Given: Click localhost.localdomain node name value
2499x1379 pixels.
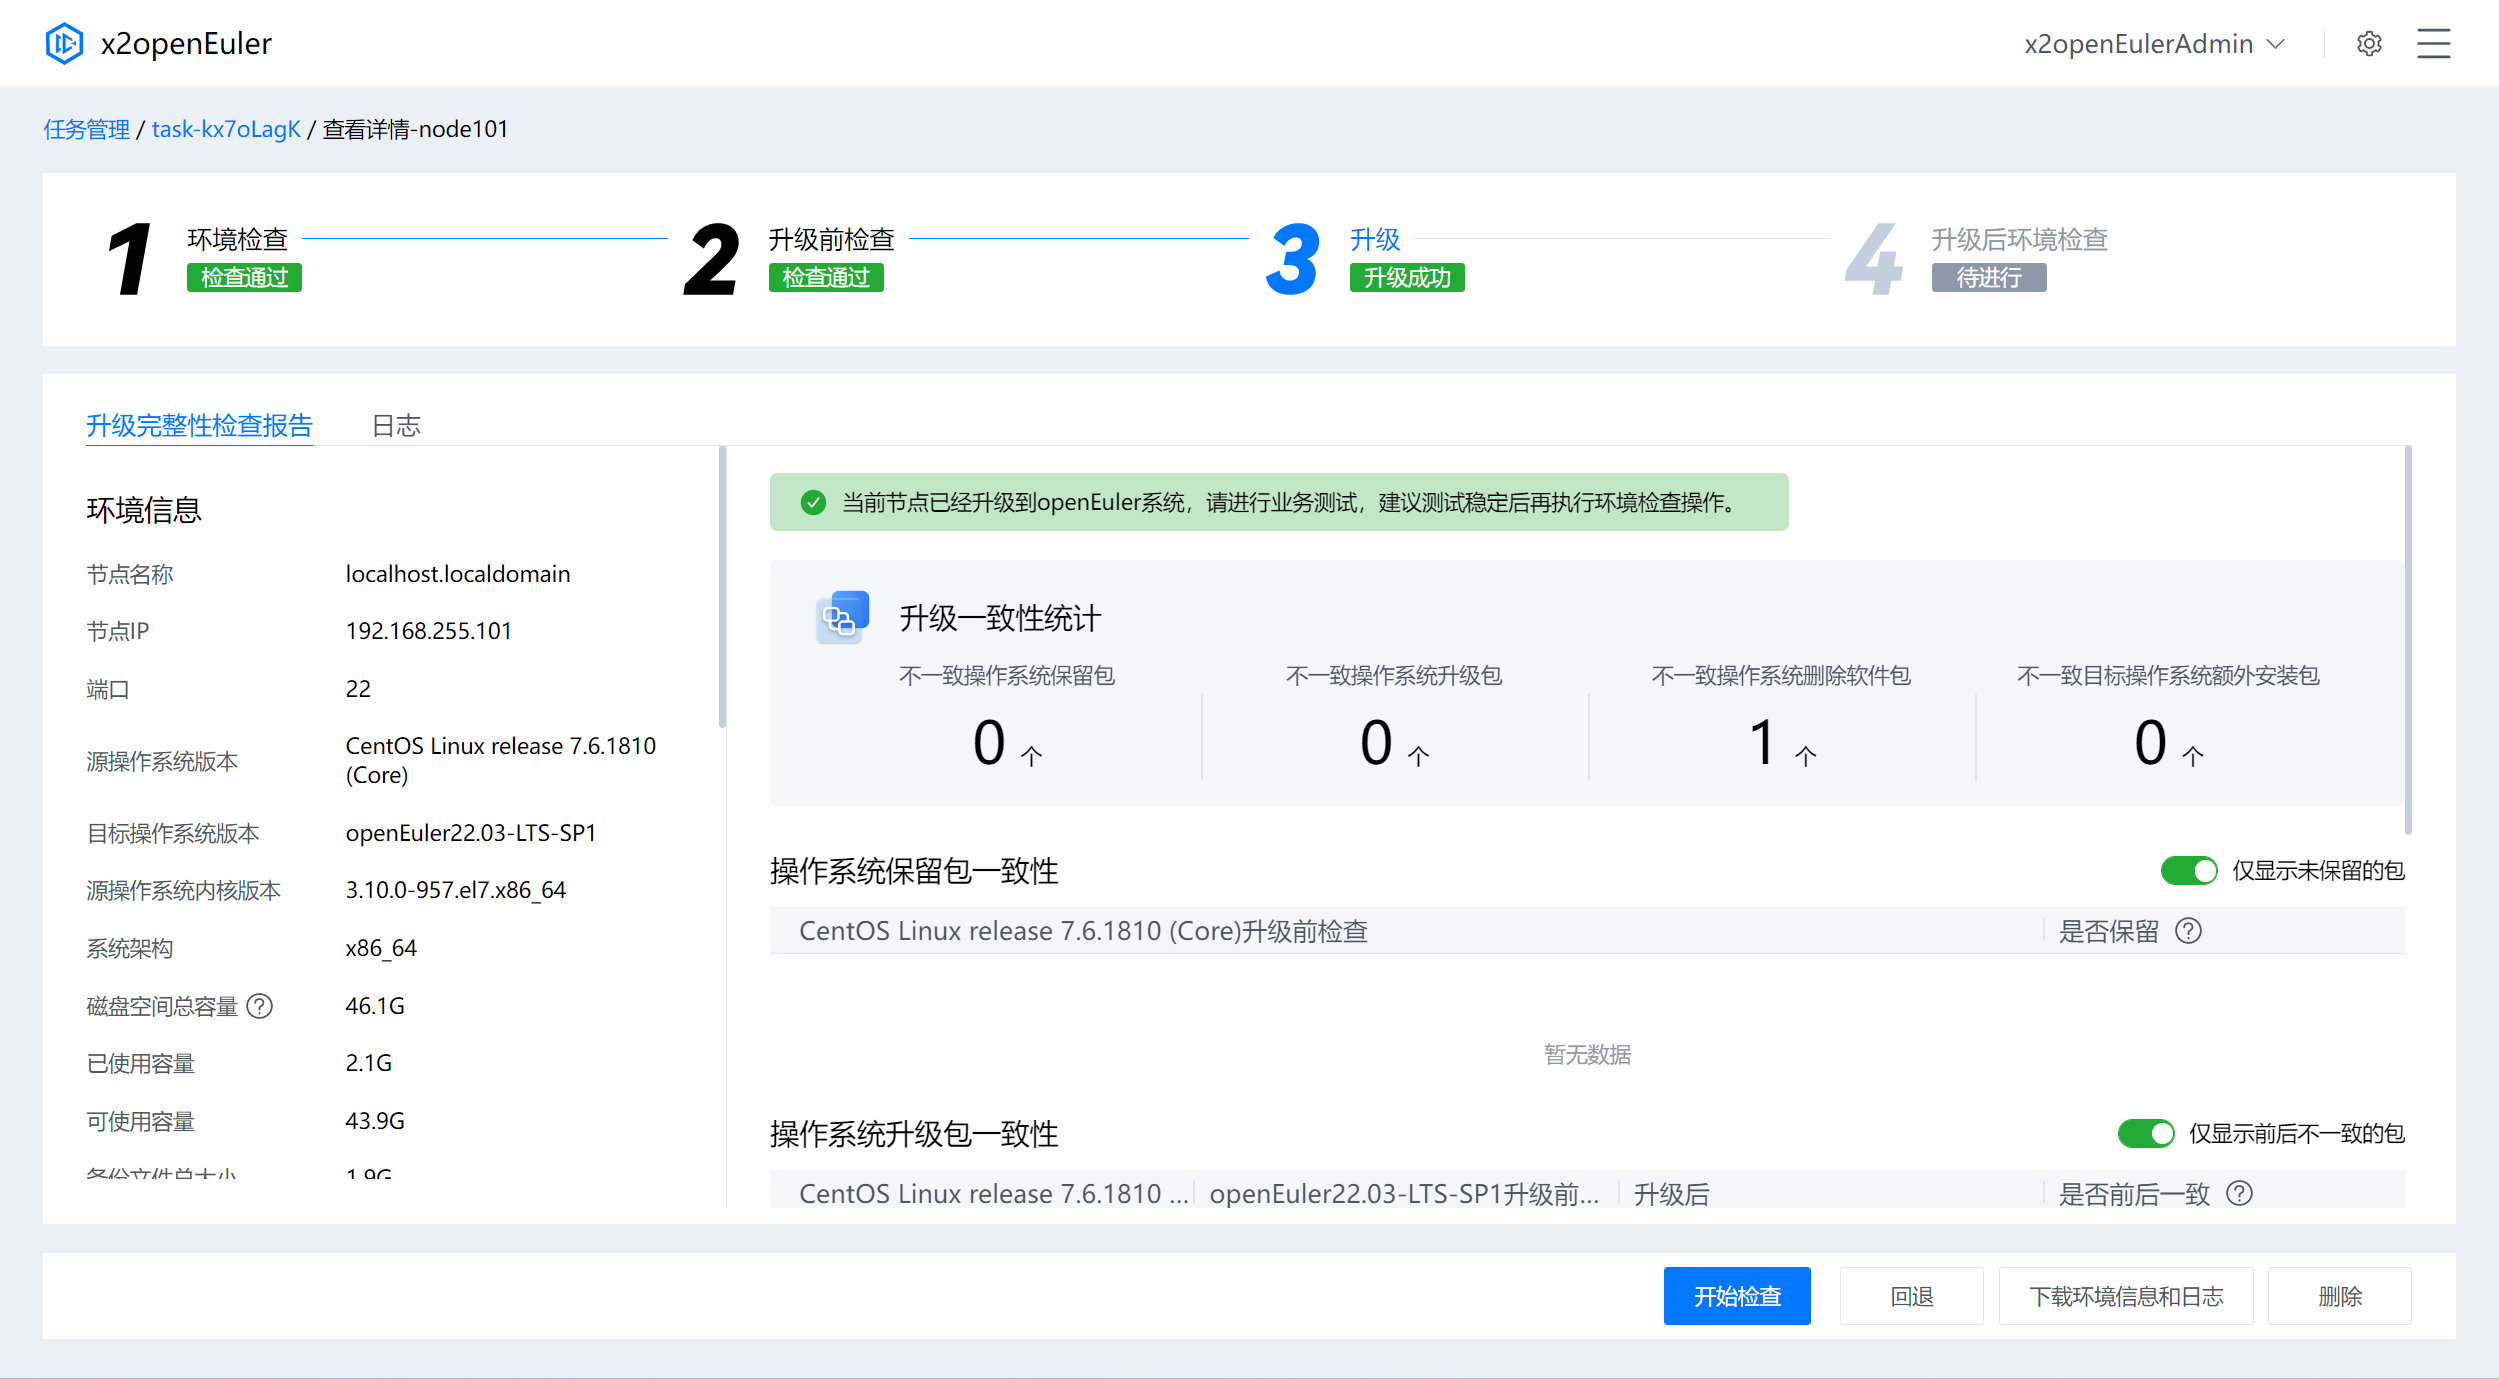Looking at the screenshot, I should click(458, 574).
